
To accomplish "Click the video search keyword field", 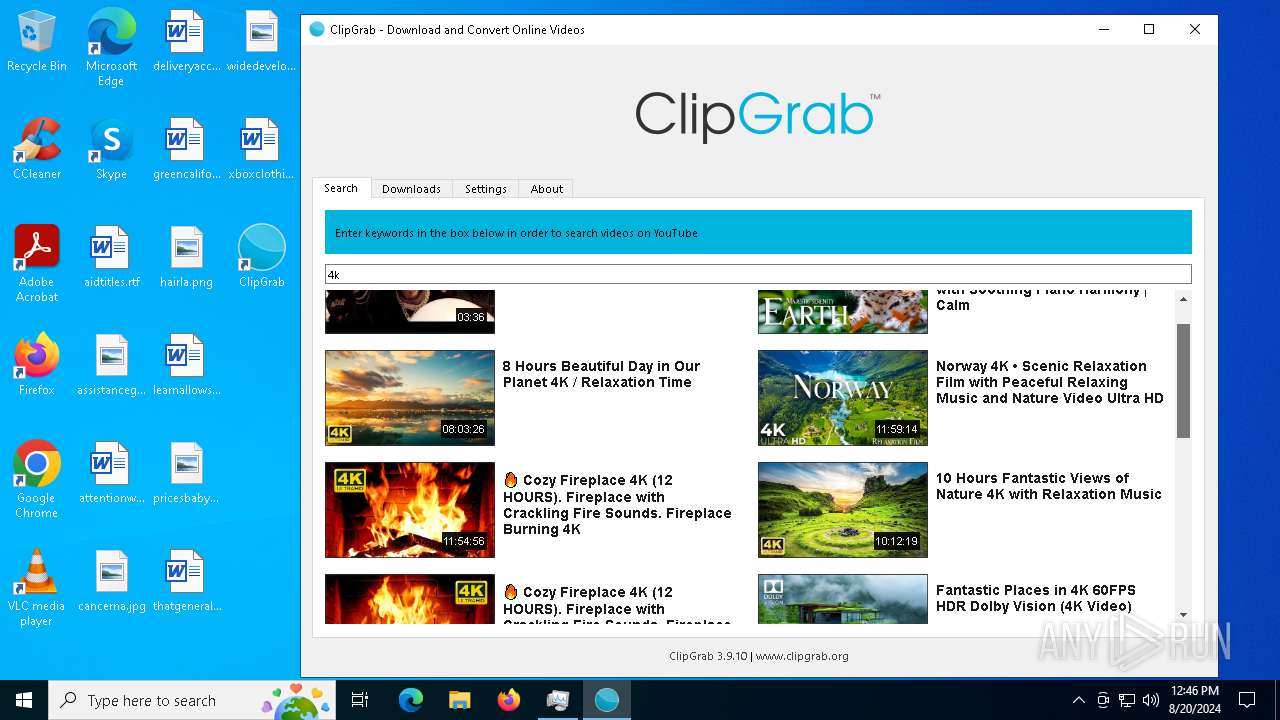I will coord(758,274).
